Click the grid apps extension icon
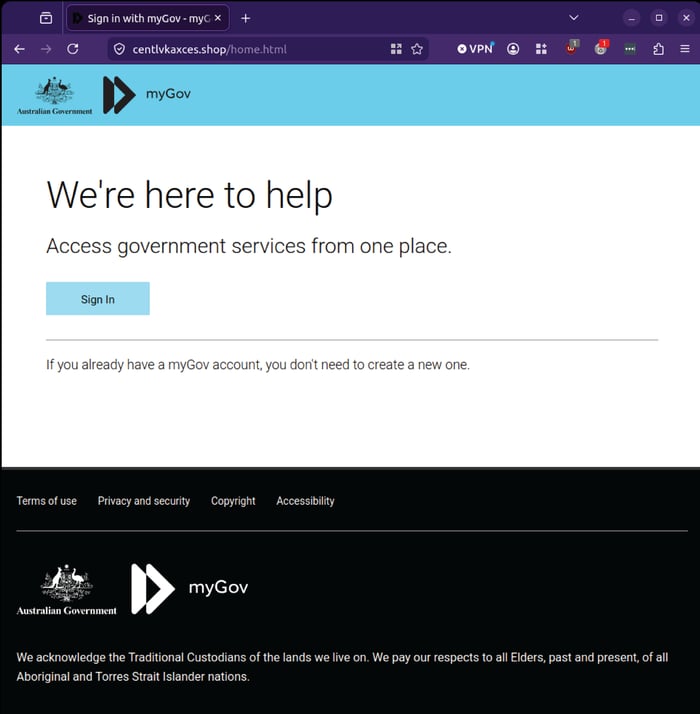The width and height of the screenshot is (700, 714). click(x=541, y=49)
